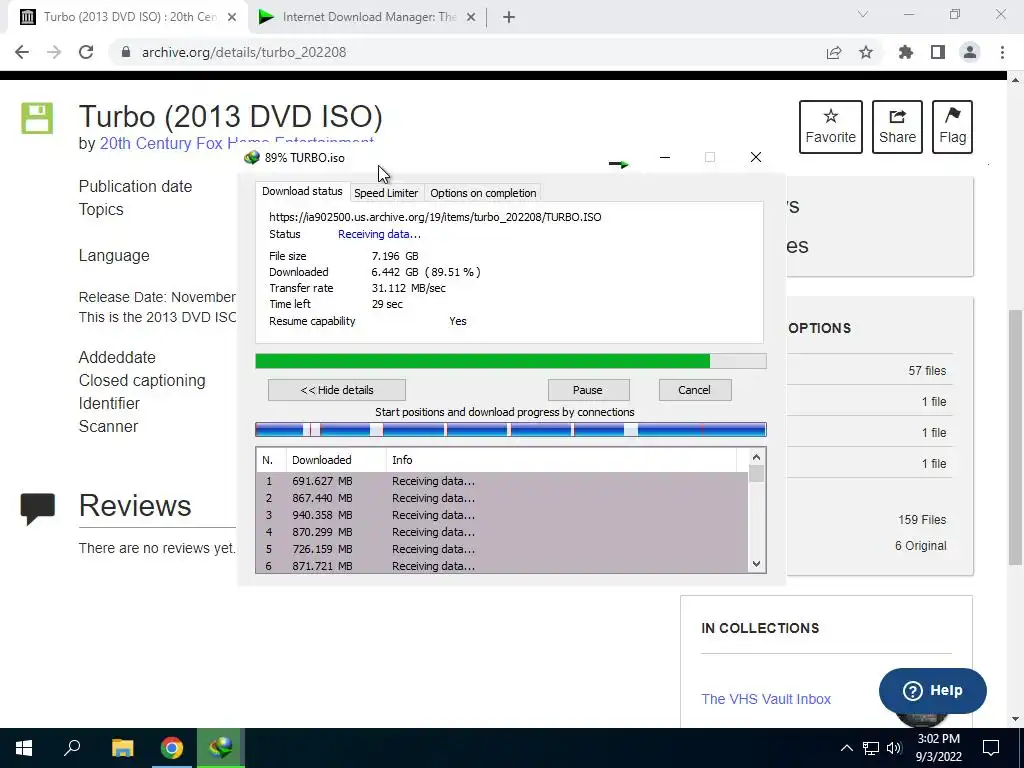The image size is (1024, 768).
Task: Select connection row 6 with 871.721 MB
Action: click(x=502, y=566)
